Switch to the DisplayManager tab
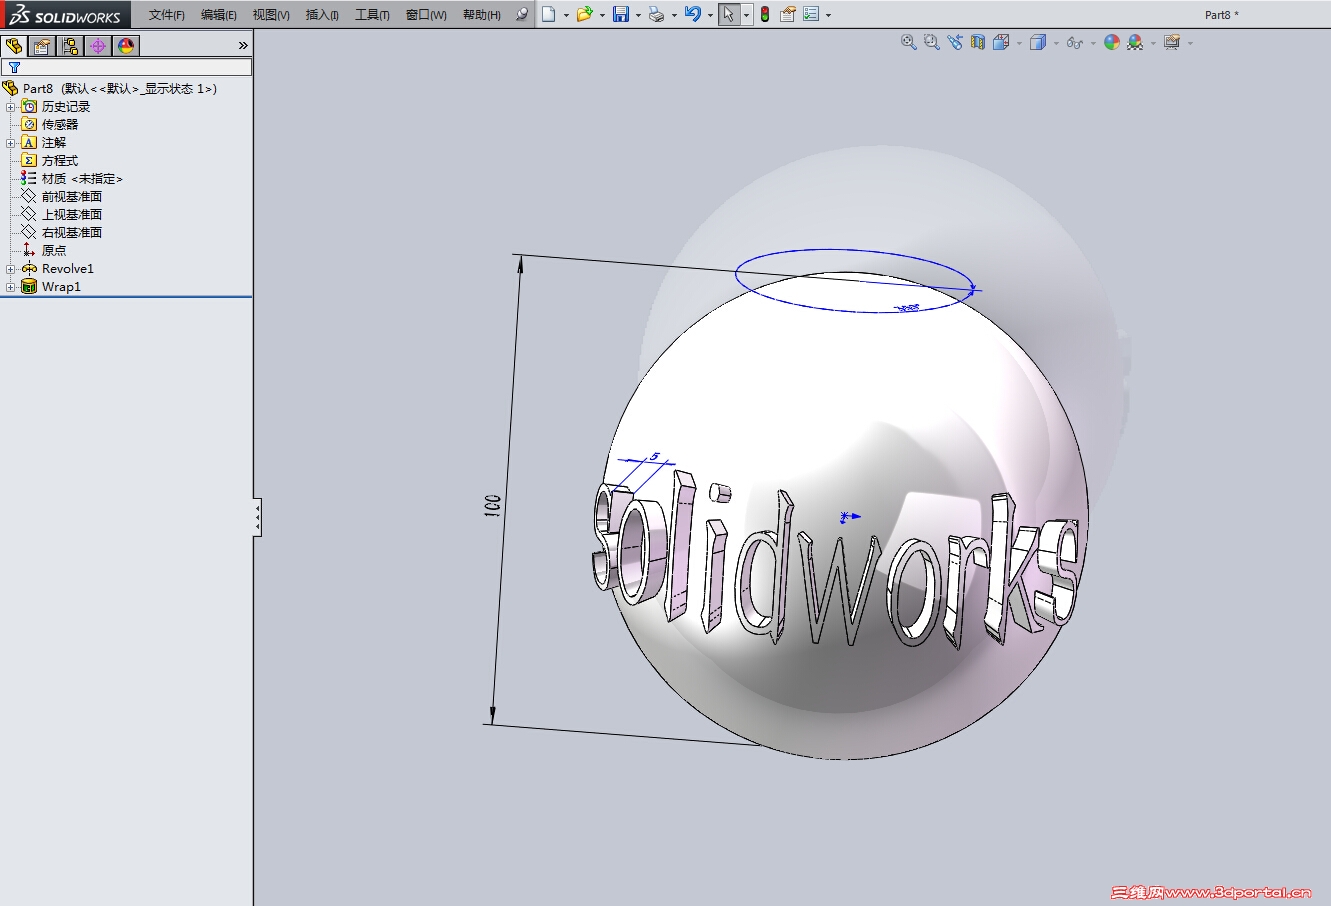Viewport: 1331px width, 906px height. point(126,46)
